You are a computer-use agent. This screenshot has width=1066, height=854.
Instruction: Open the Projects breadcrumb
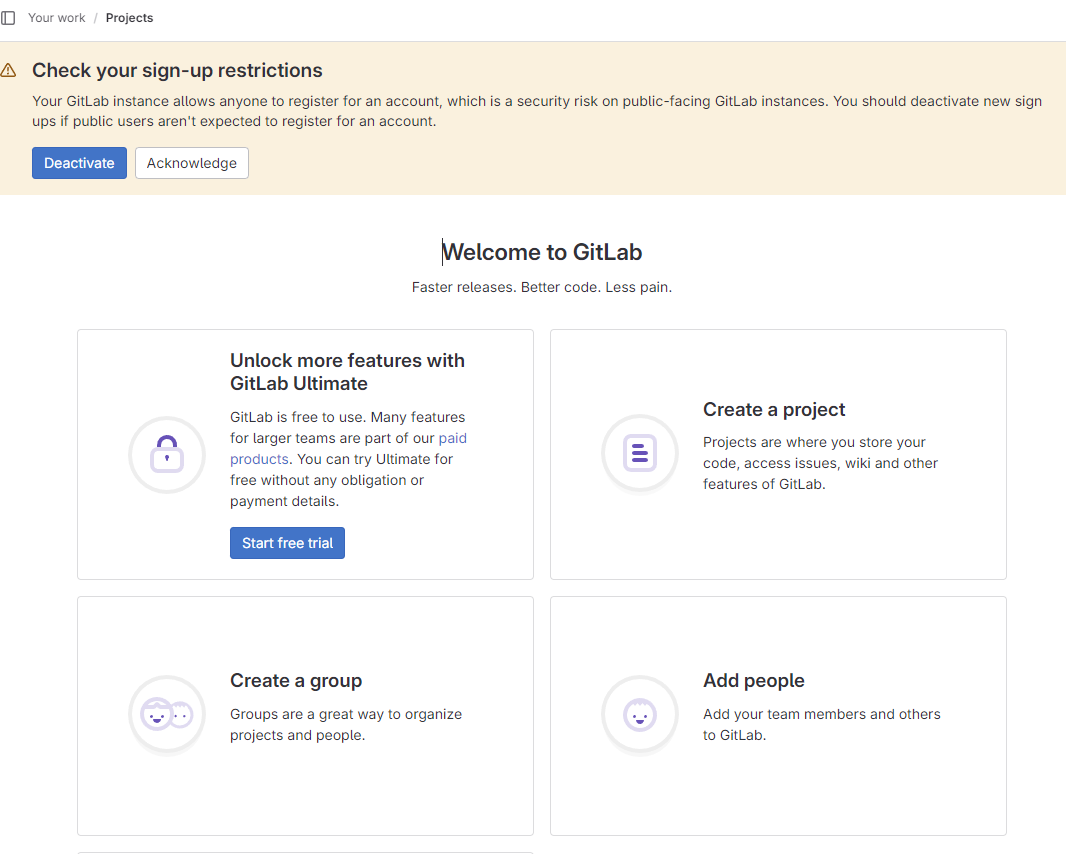(x=129, y=18)
